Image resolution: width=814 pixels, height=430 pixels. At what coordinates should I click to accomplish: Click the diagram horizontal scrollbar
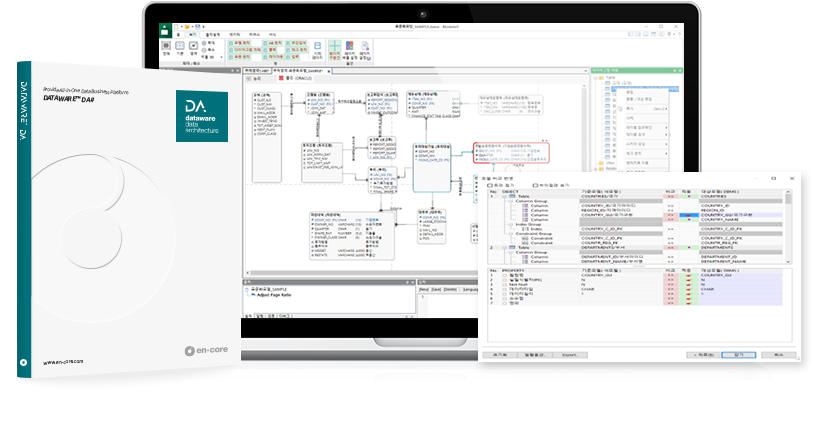(363, 273)
